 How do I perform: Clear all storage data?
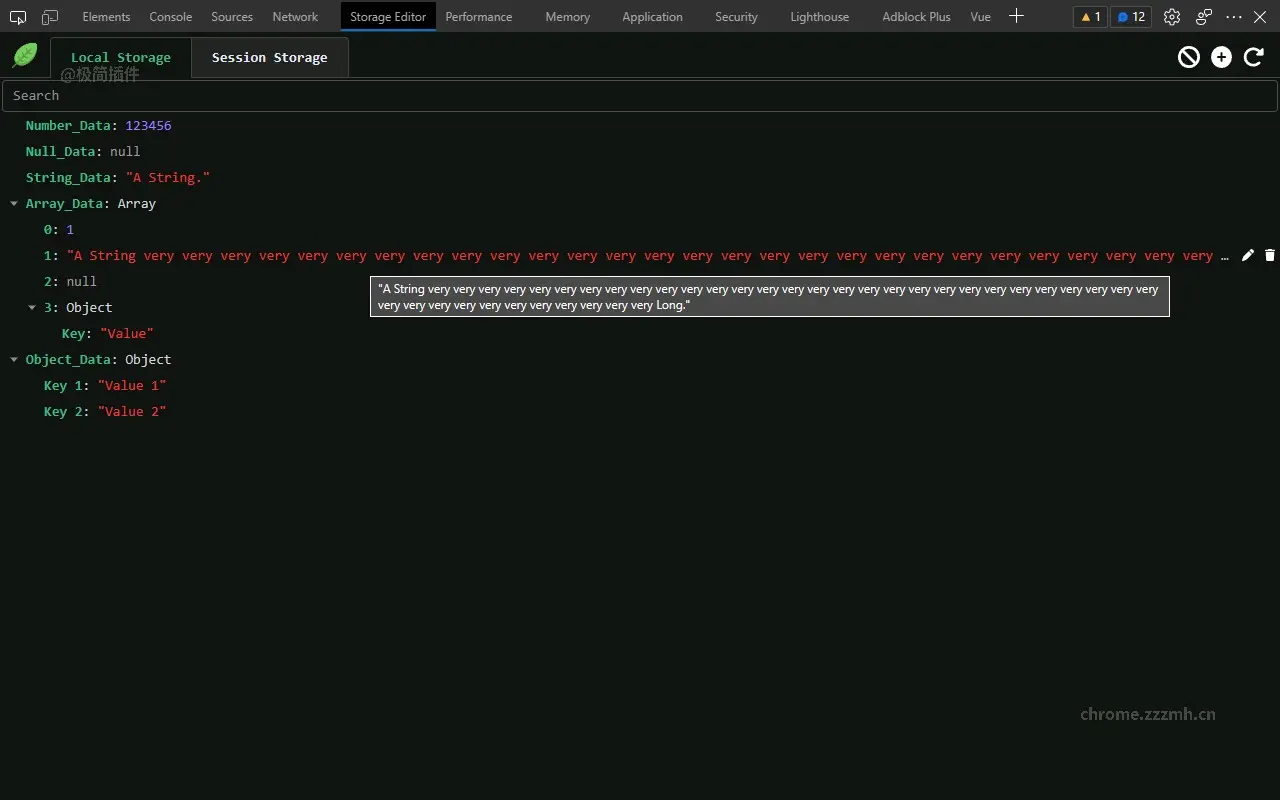(x=1188, y=57)
